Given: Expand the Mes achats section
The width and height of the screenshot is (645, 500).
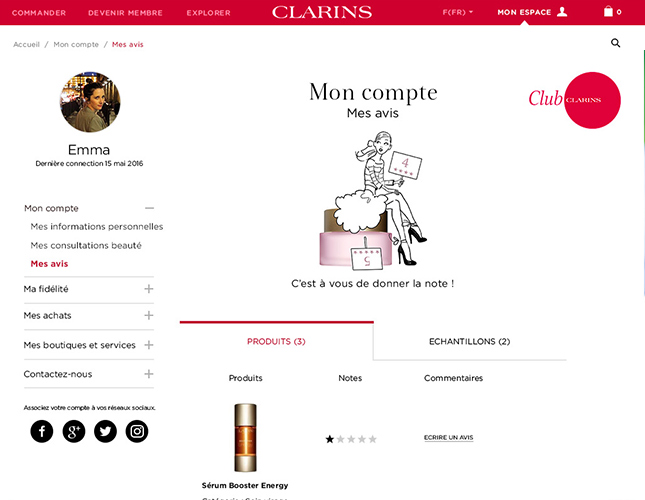Looking at the screenshot, I should (x=149, y=315).
